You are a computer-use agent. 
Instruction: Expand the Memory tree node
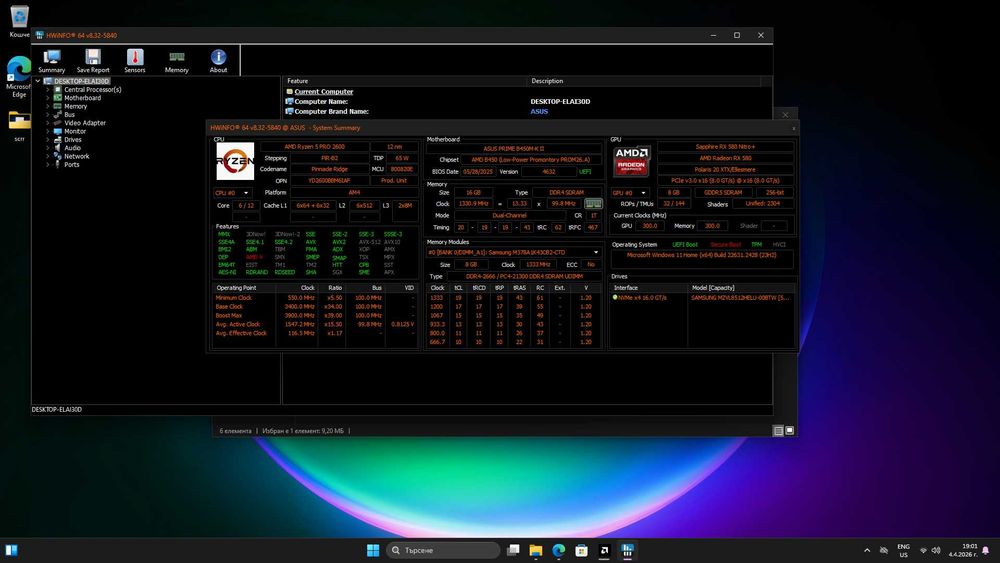click(x=48, y=106)
